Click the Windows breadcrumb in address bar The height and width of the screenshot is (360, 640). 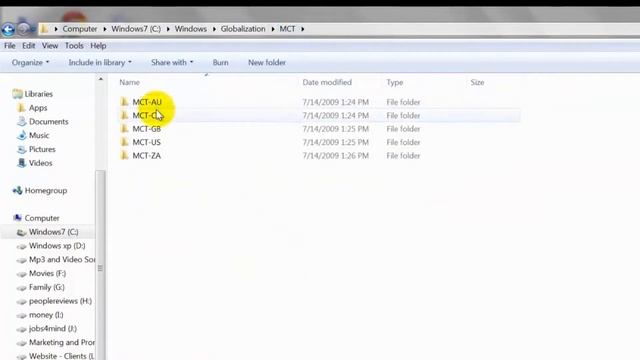click(x=191, y=29)
